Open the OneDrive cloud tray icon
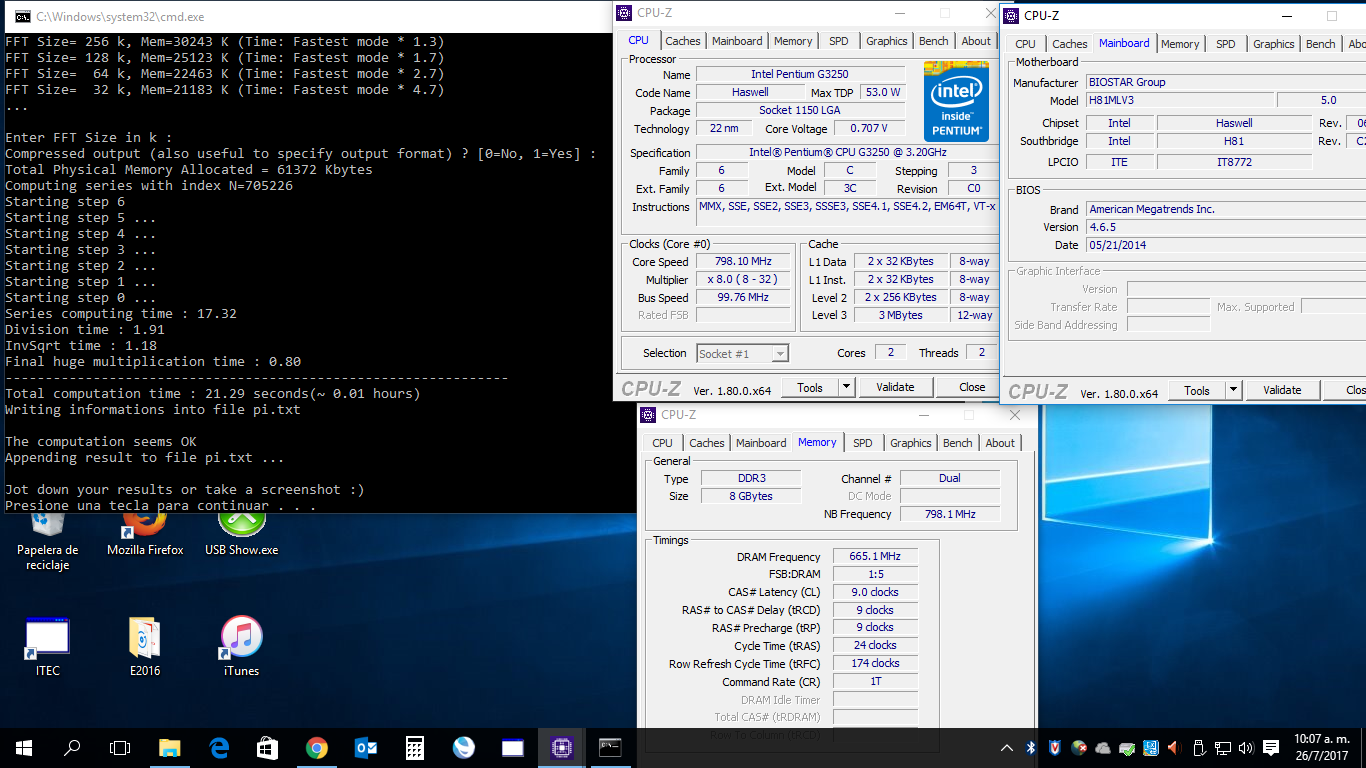Viewport: 1366px width, 768px height. 1103,748
